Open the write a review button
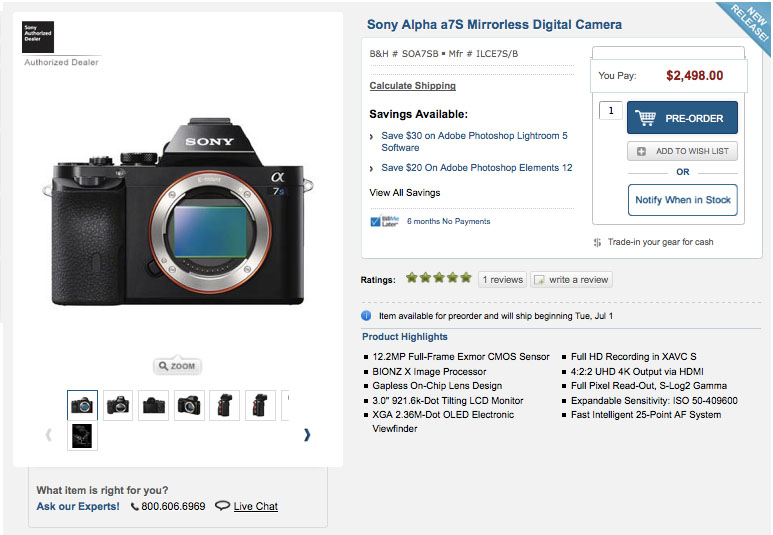 click(x=571, y=280)
